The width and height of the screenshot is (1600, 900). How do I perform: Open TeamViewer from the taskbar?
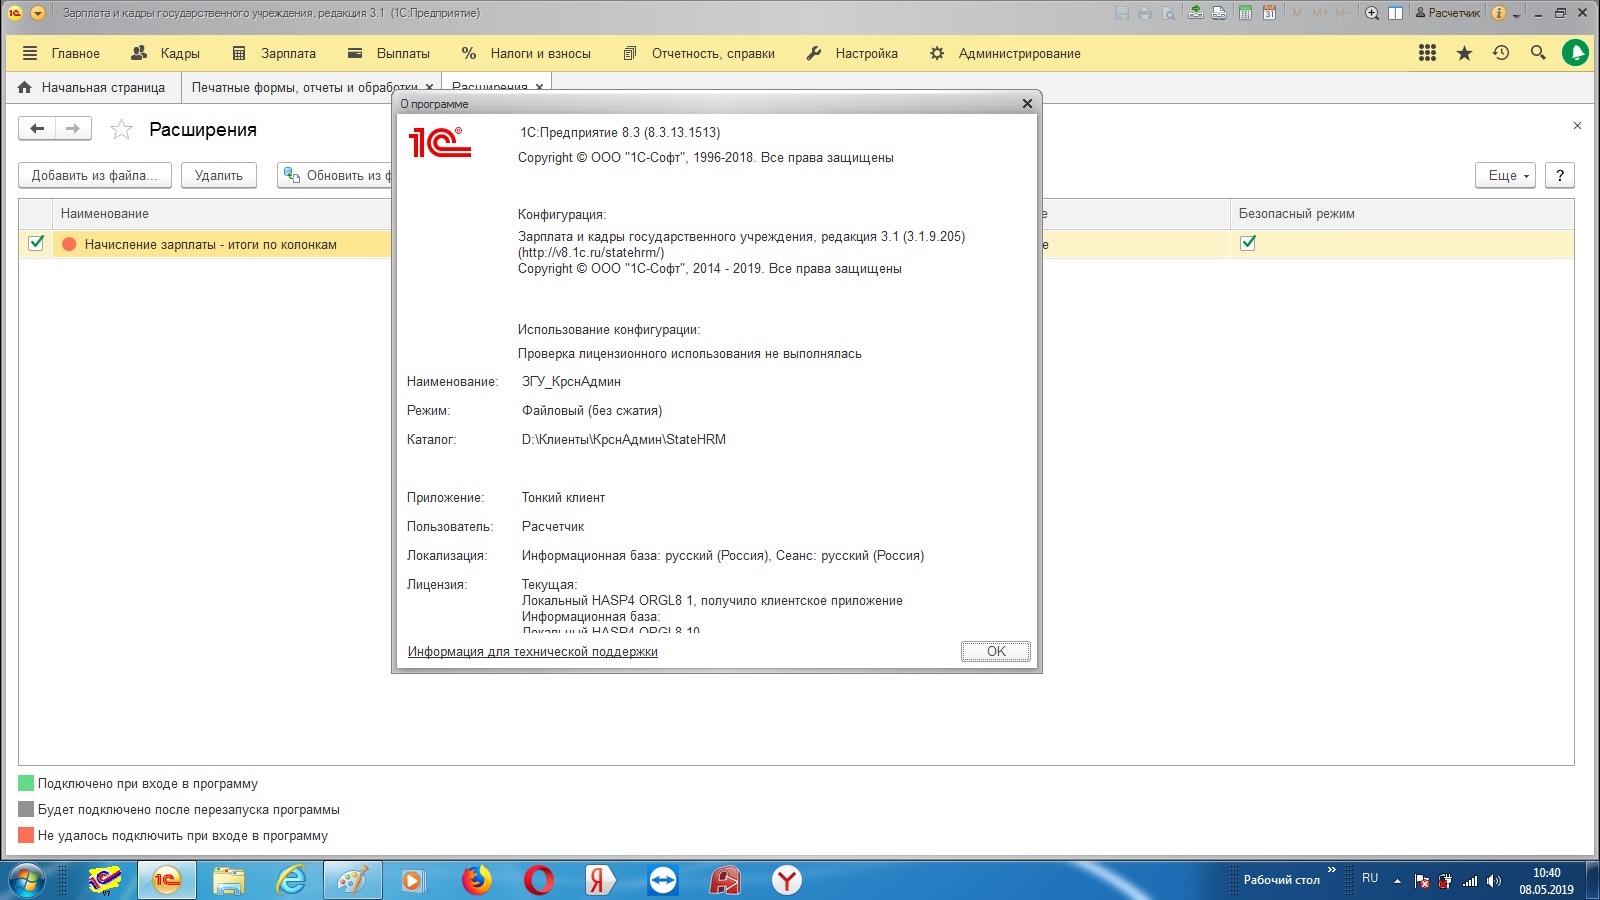point(663,880)
